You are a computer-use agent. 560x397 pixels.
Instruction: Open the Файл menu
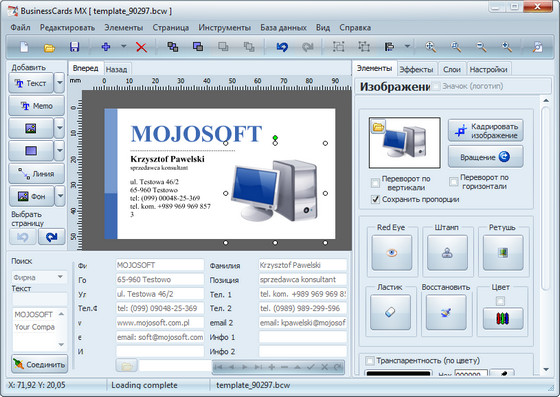tap(20, 27)
